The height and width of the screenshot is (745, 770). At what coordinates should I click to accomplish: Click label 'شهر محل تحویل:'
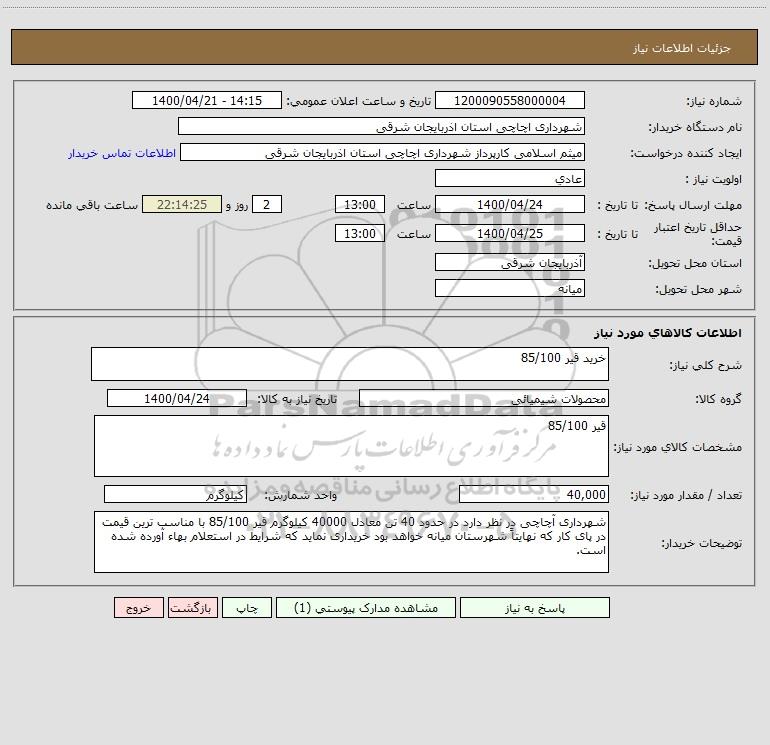click(x=698, y=289)
